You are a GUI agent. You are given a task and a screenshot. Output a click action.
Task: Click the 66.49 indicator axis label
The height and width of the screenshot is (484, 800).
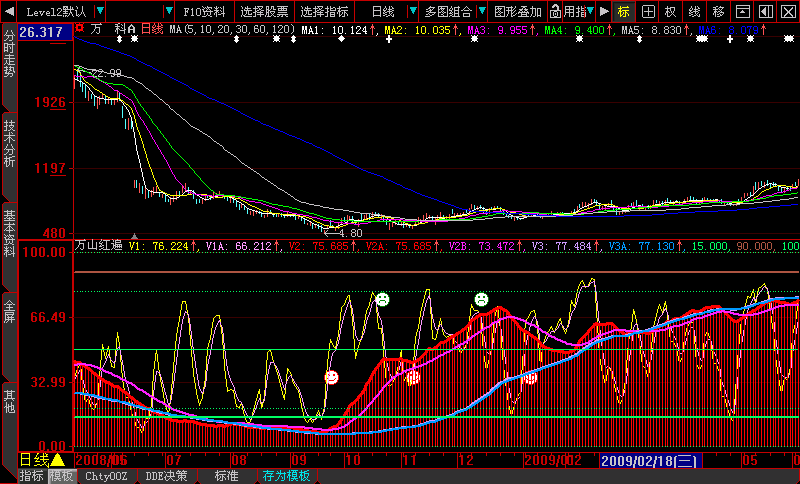[48, 317]
